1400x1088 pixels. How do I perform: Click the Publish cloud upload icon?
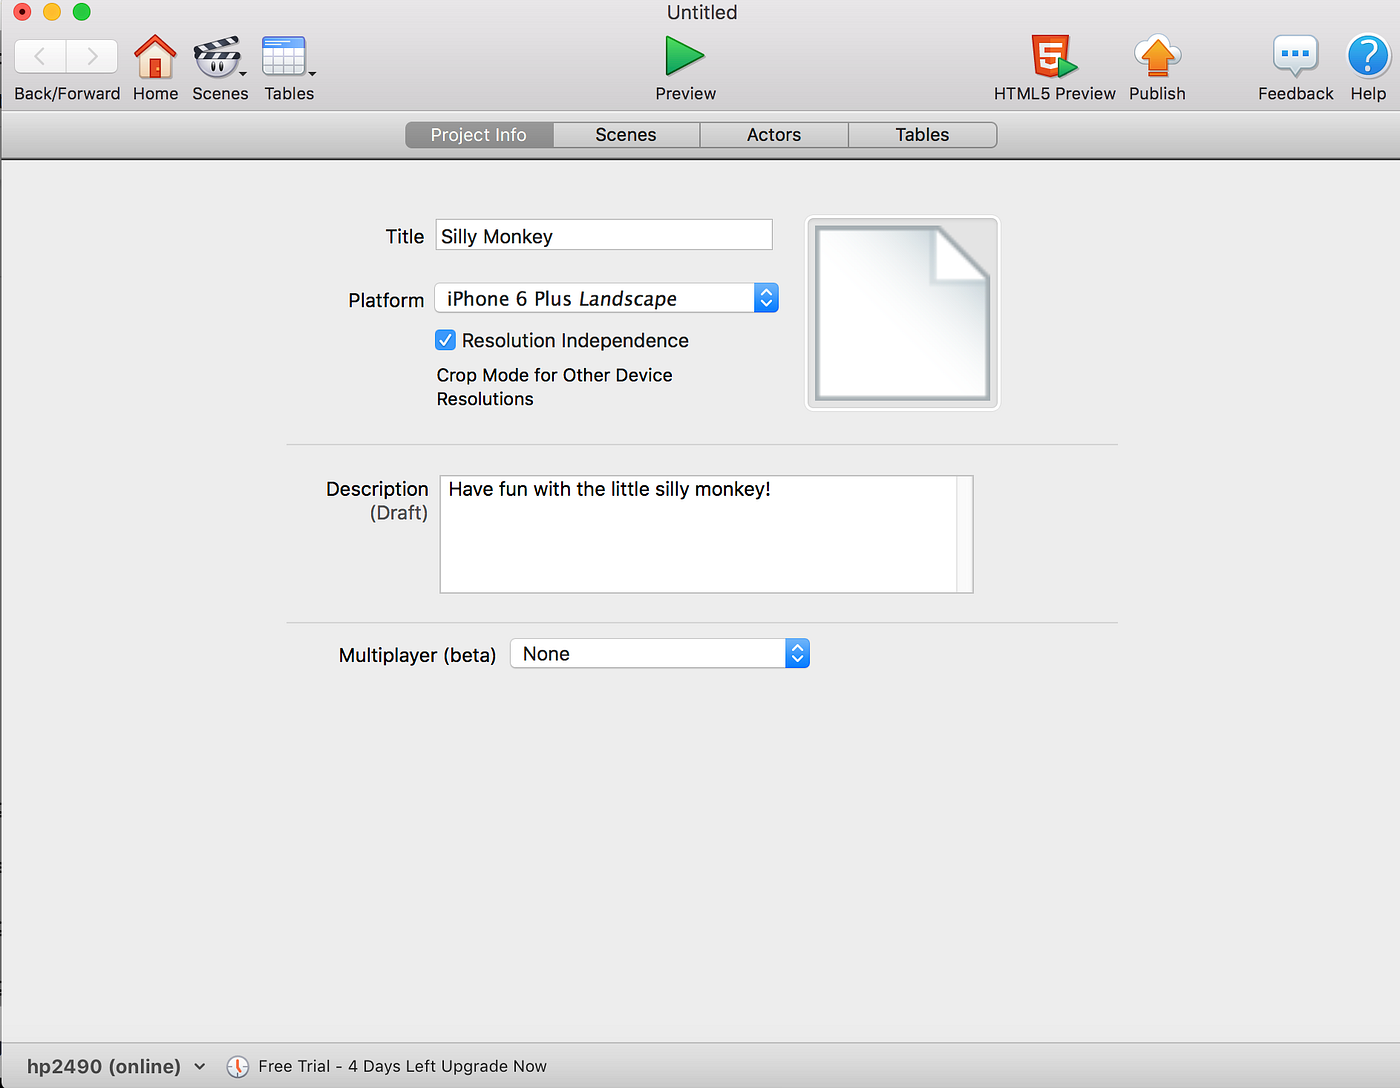(1157, 57)
